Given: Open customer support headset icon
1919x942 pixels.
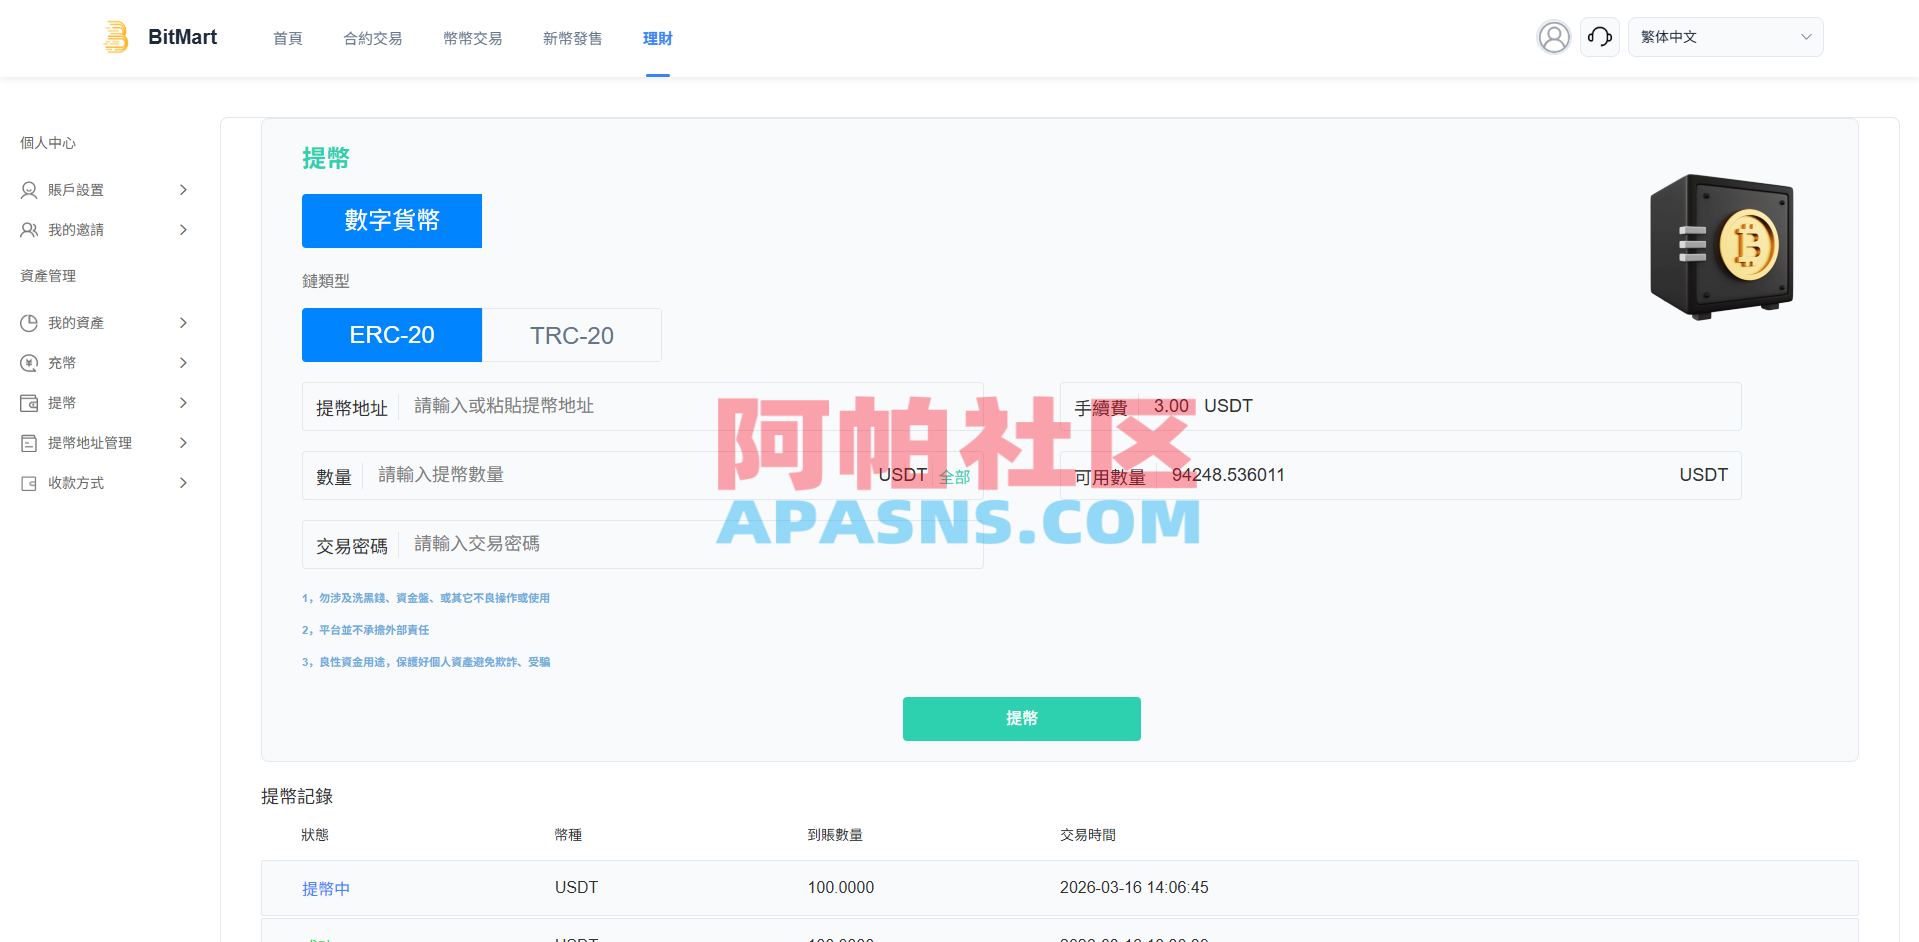Looking at the screenshot, I should coord(1600,37).
